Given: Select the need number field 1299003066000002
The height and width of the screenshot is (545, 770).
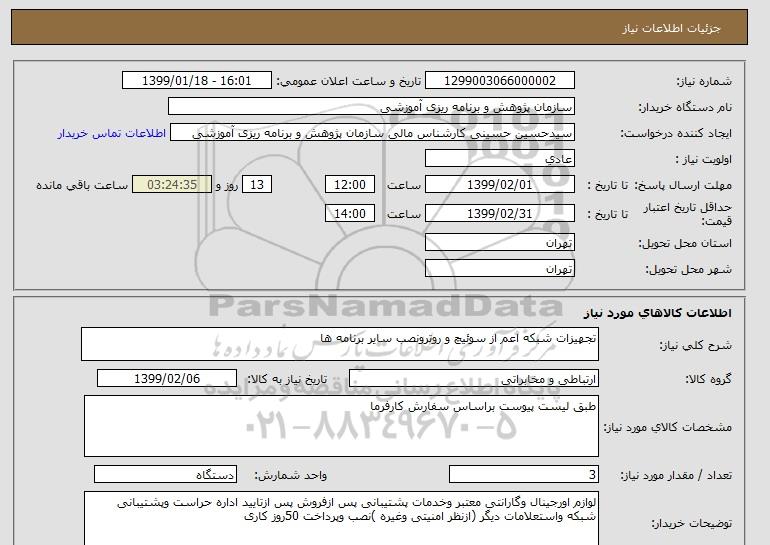Looking at the screenshot, I should (x=499, y=81).
